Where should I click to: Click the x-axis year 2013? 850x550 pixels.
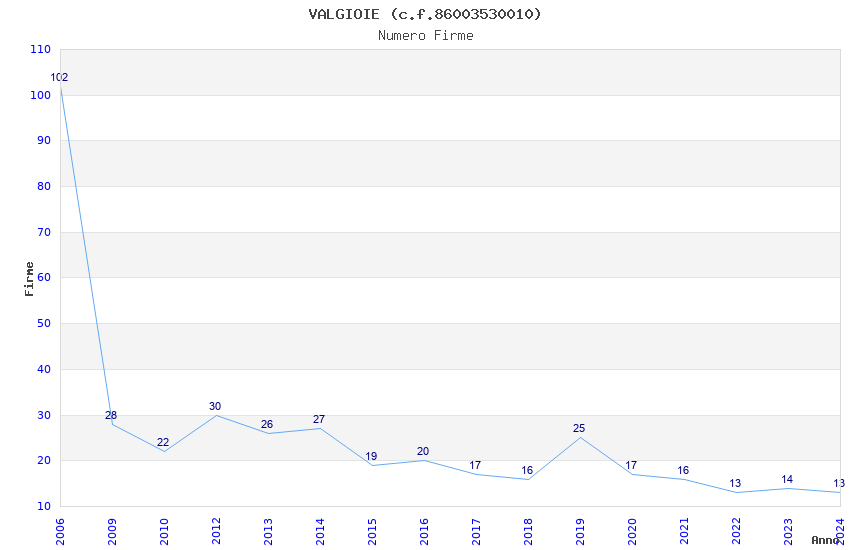coord(268,532)
